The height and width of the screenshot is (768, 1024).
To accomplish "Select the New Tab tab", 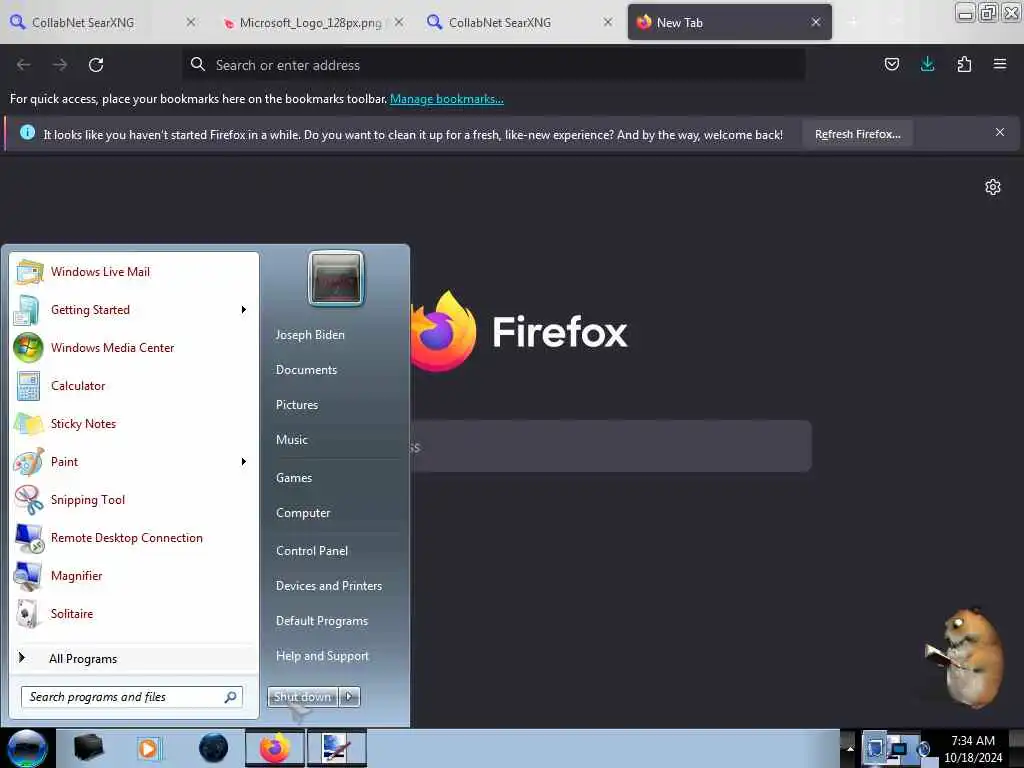I will (729, 22).
